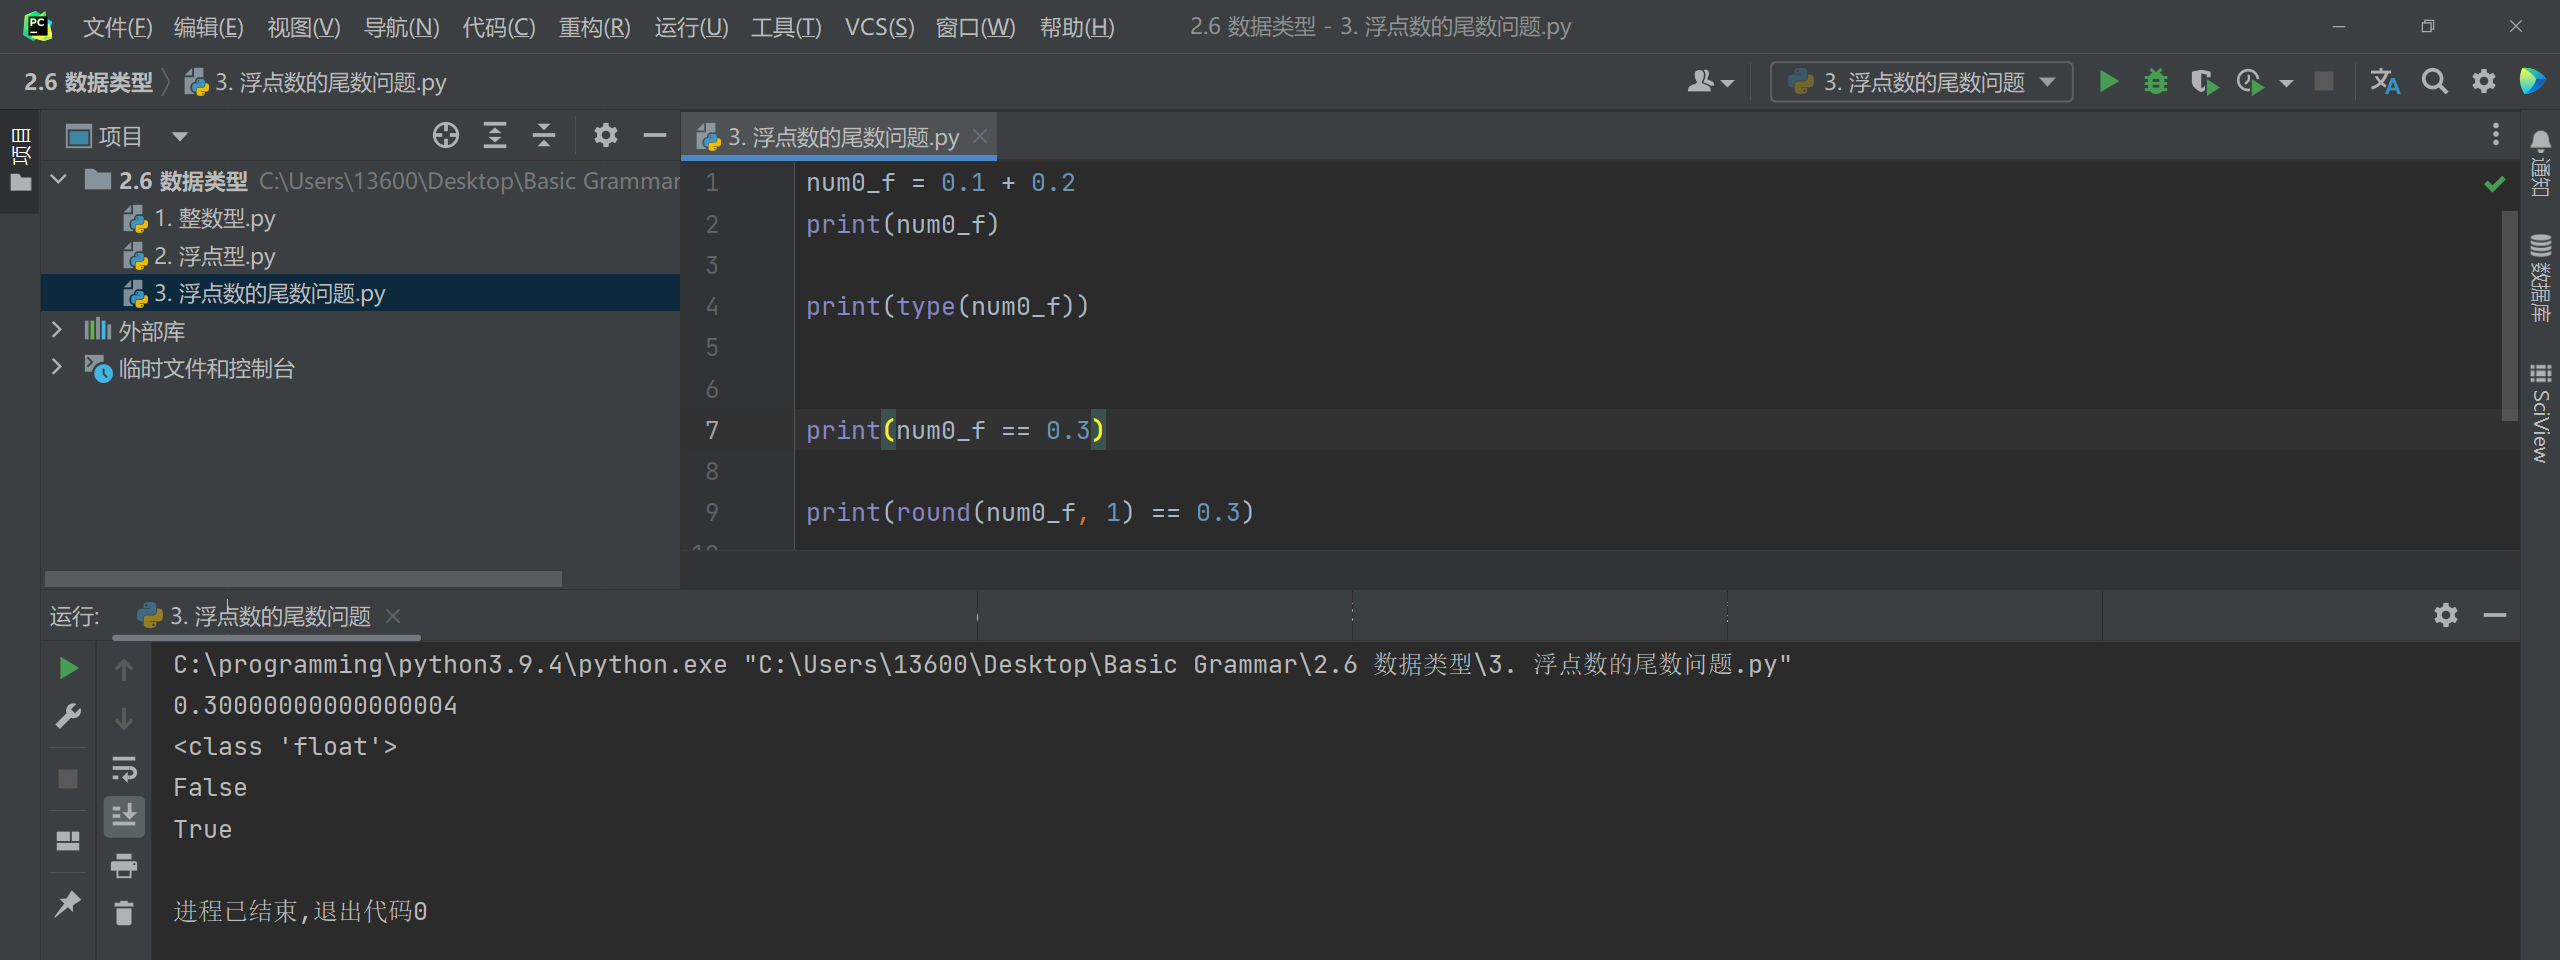Viewport: 2560px width, 960px height.
Task: Open dropdown arrow next to profiler icon
Action: (x=2286, y=83)
